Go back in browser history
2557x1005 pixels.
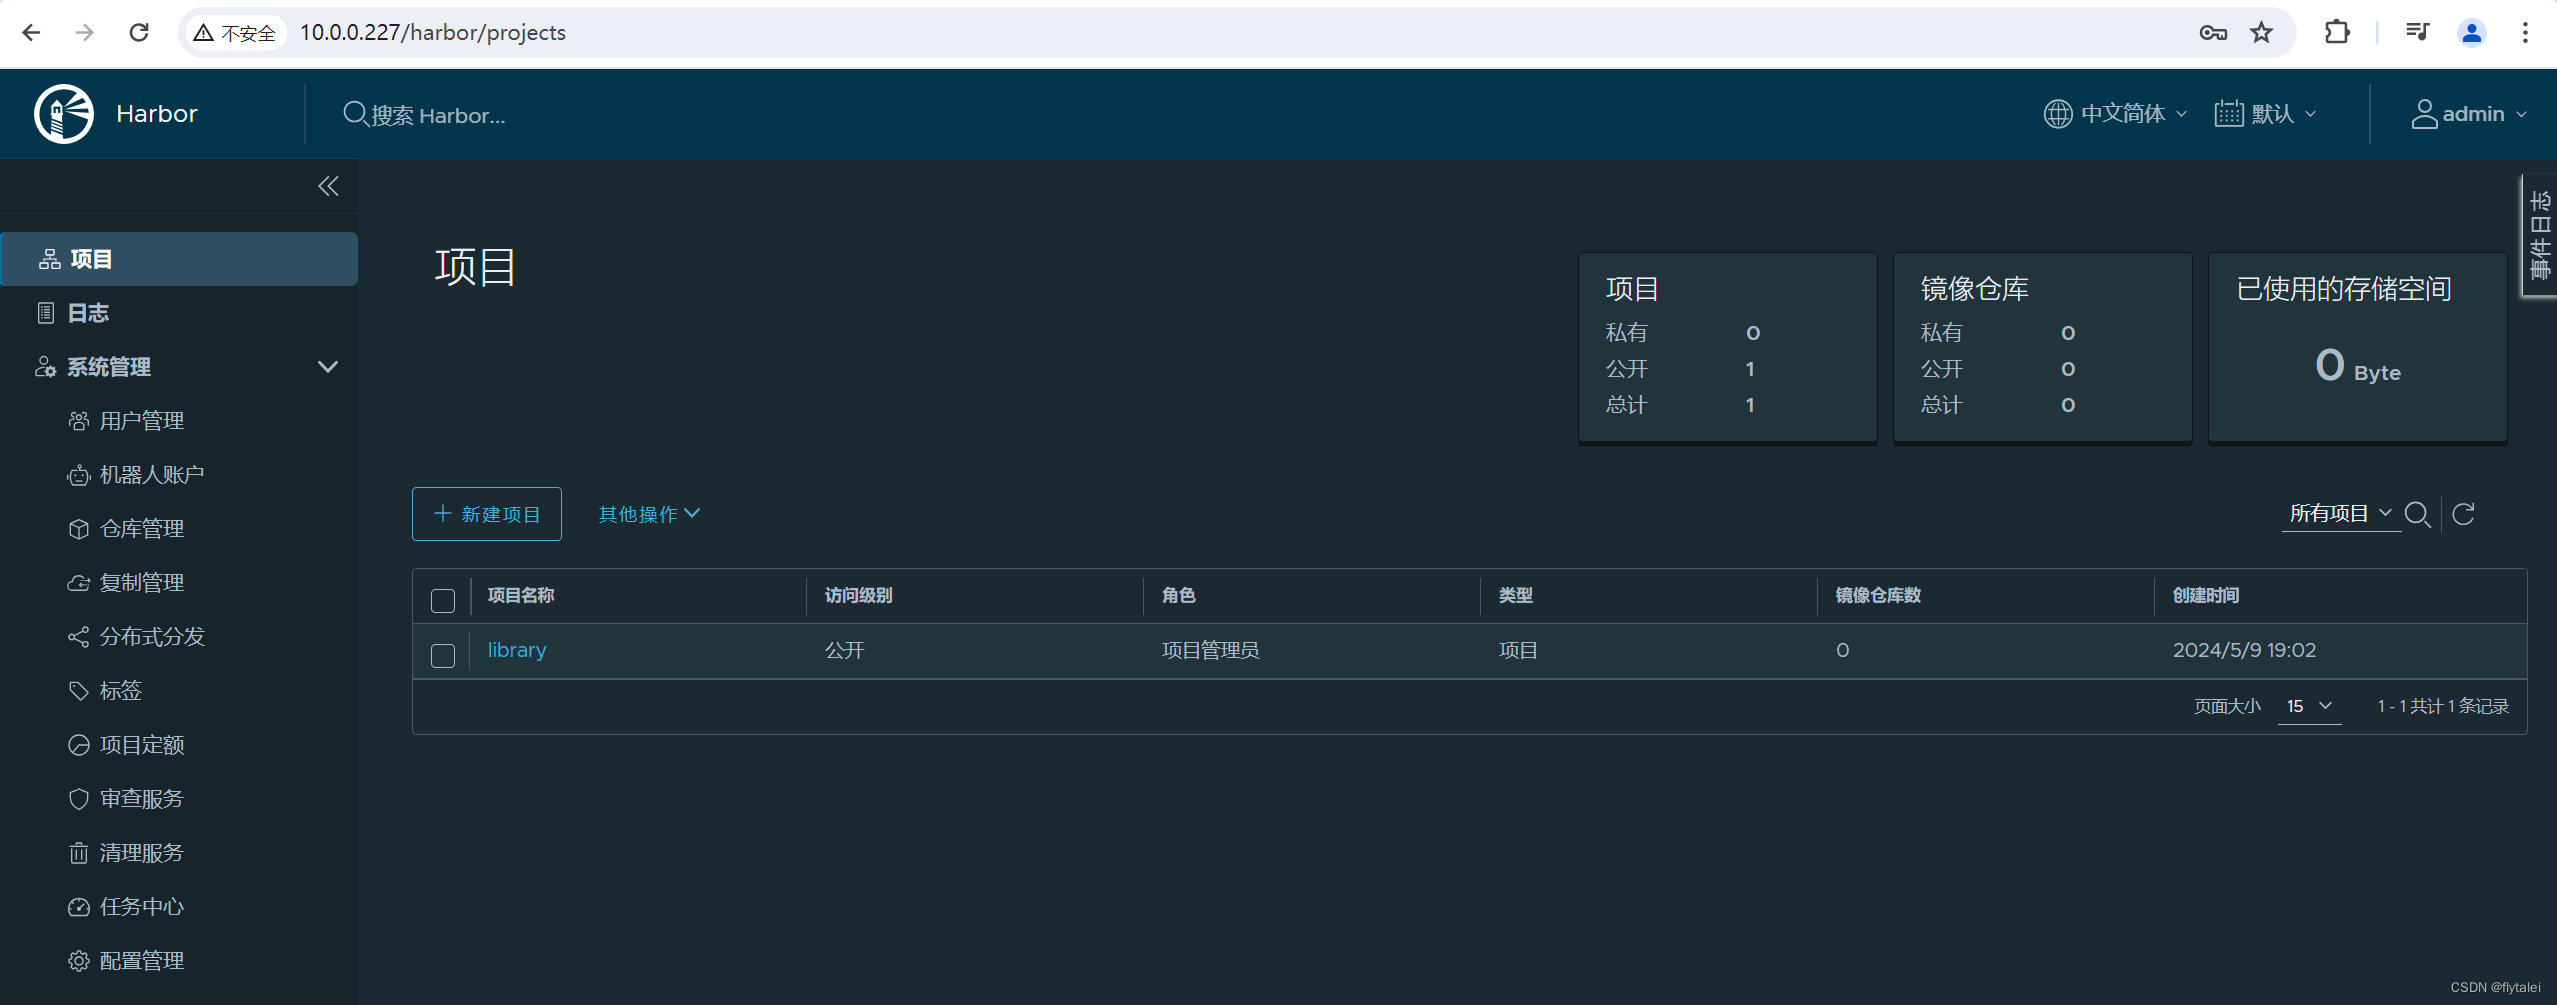click(x=31, y=32)
